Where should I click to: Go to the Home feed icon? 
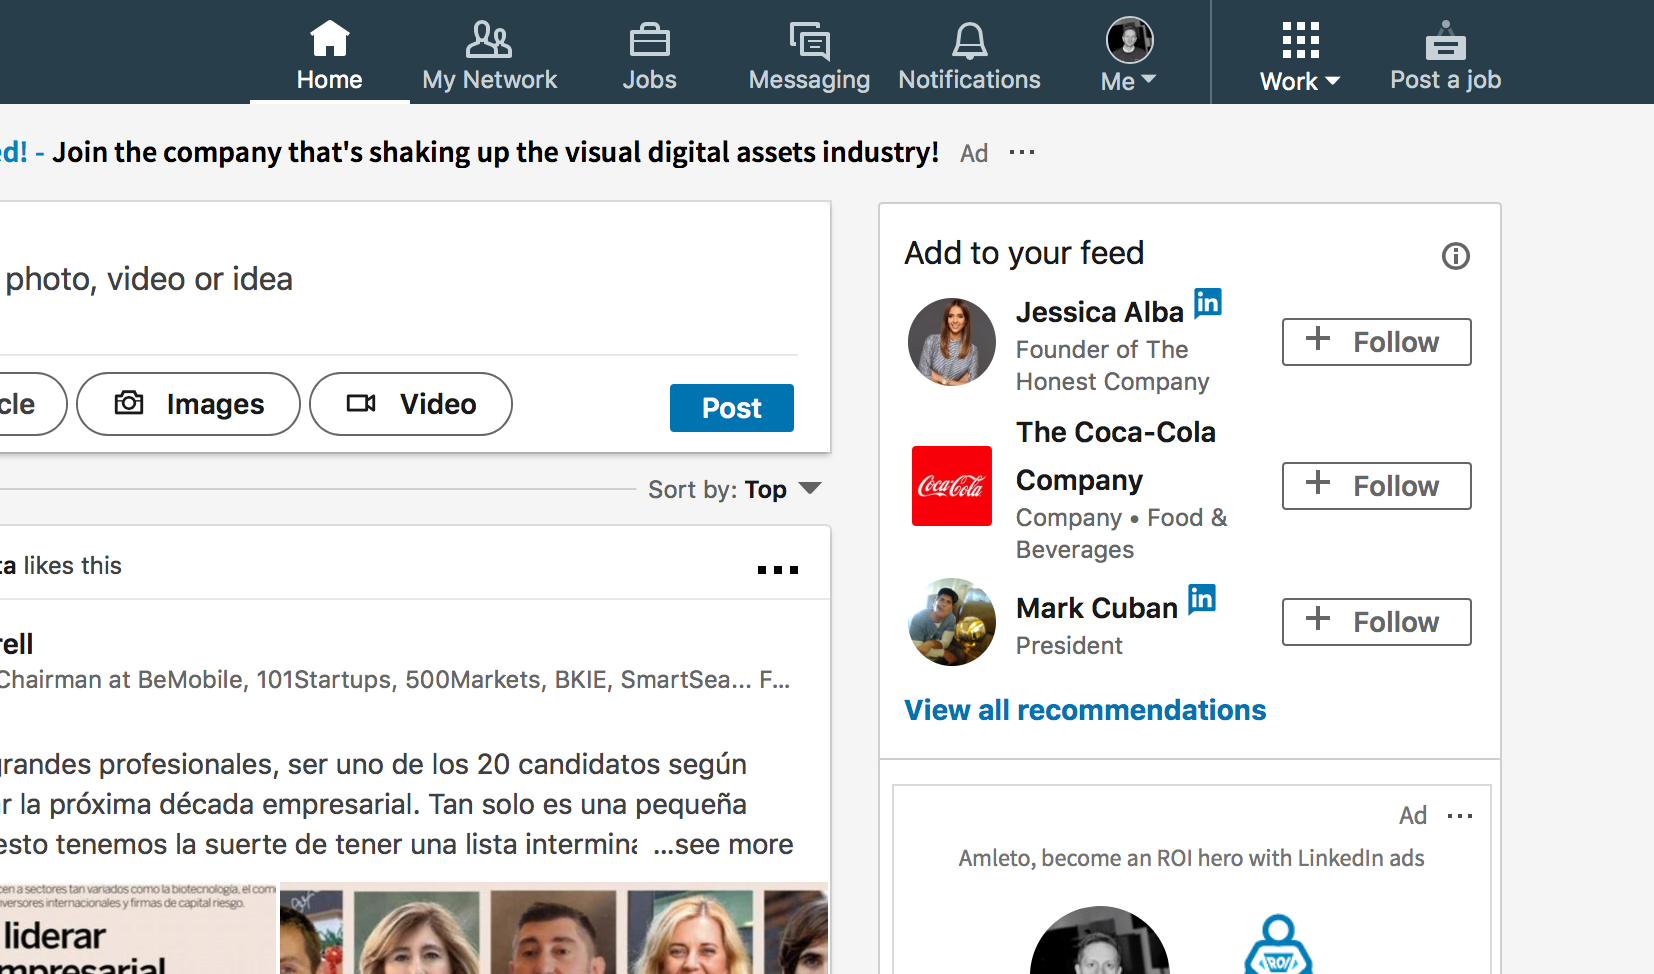click(x=329, y=39)
